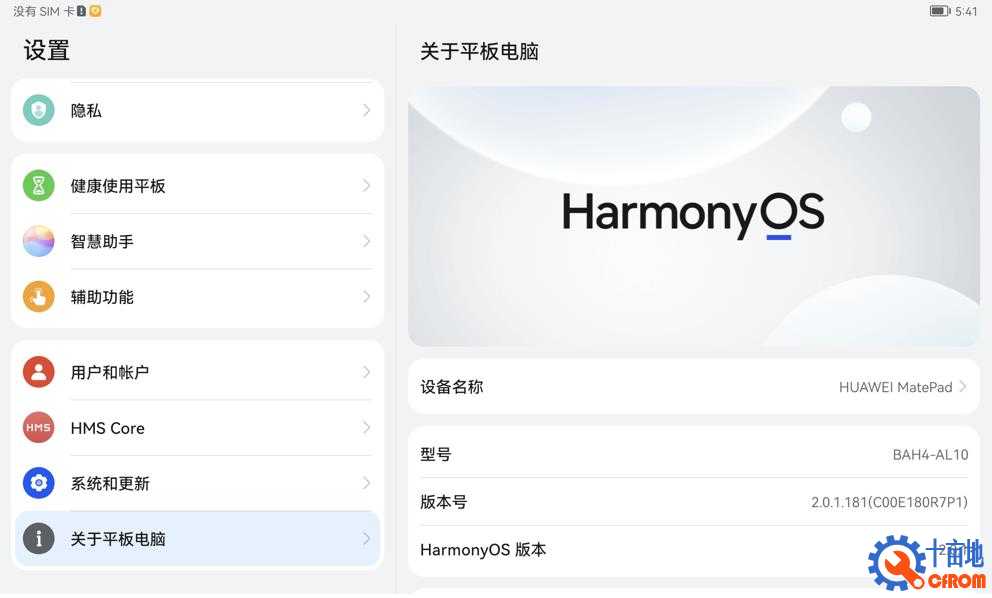The image size is (992, 598).
Task: Open the 健康使用平板 menu entry
Action: click(x=197, y=186)
